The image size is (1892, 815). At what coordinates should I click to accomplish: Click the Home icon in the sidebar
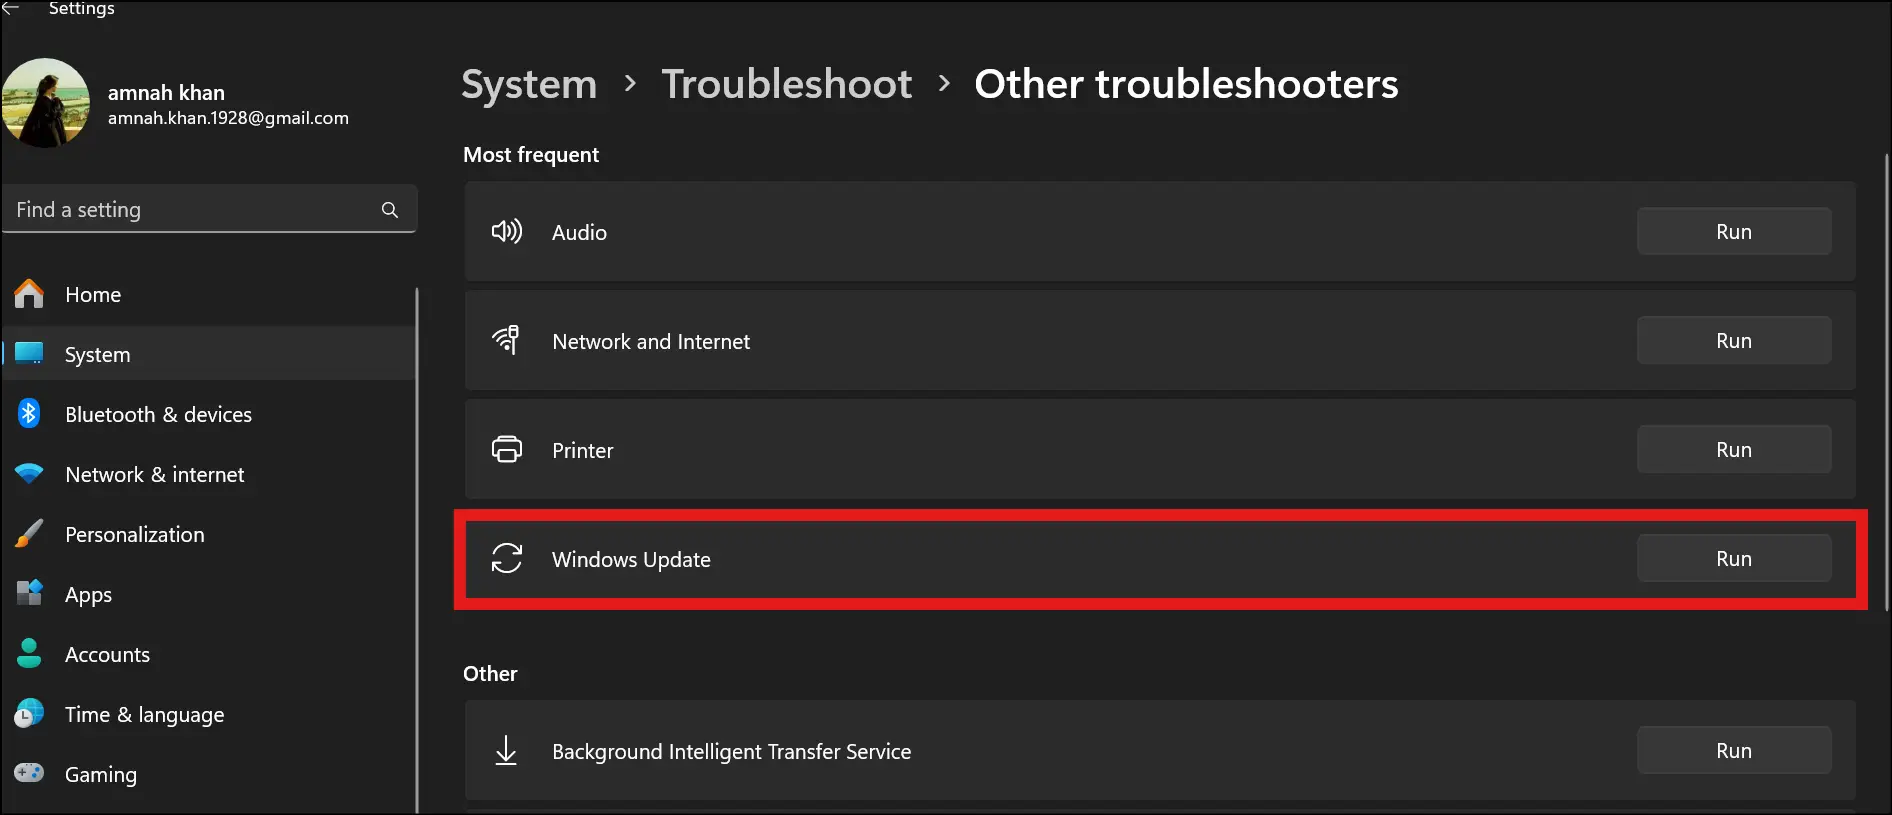(29, 294)
